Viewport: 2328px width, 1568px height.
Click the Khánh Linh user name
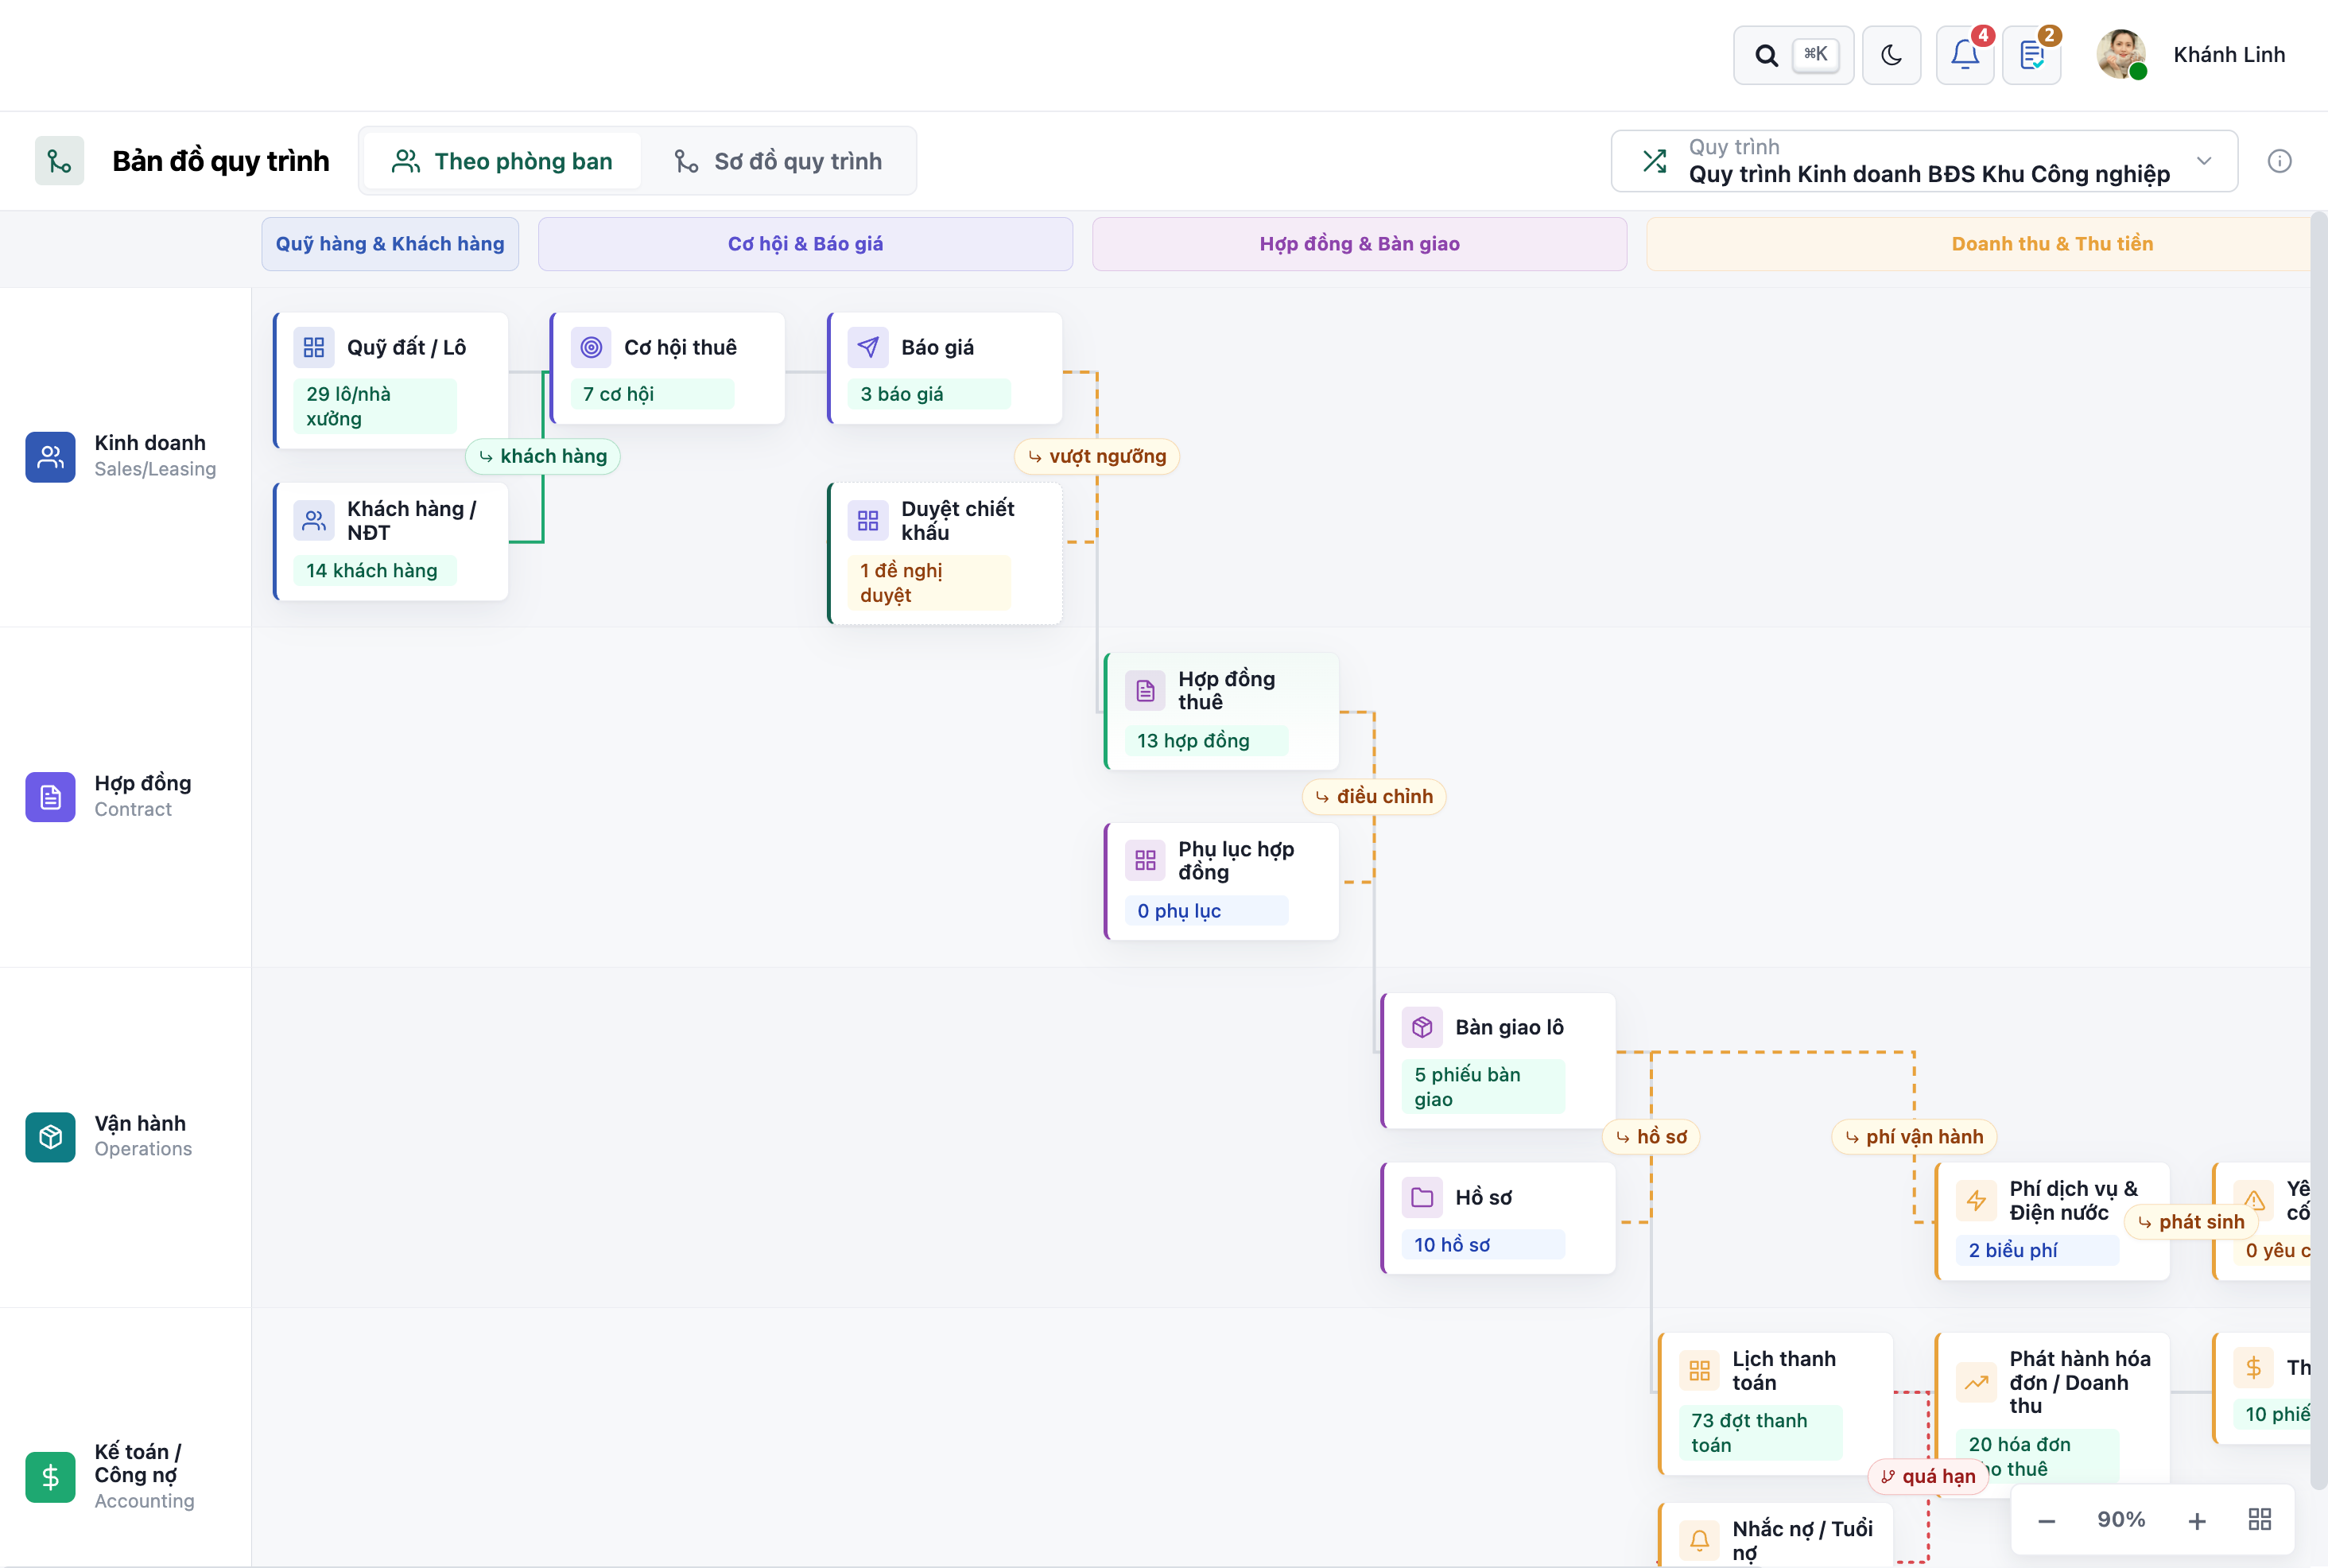click(2229, 55)
